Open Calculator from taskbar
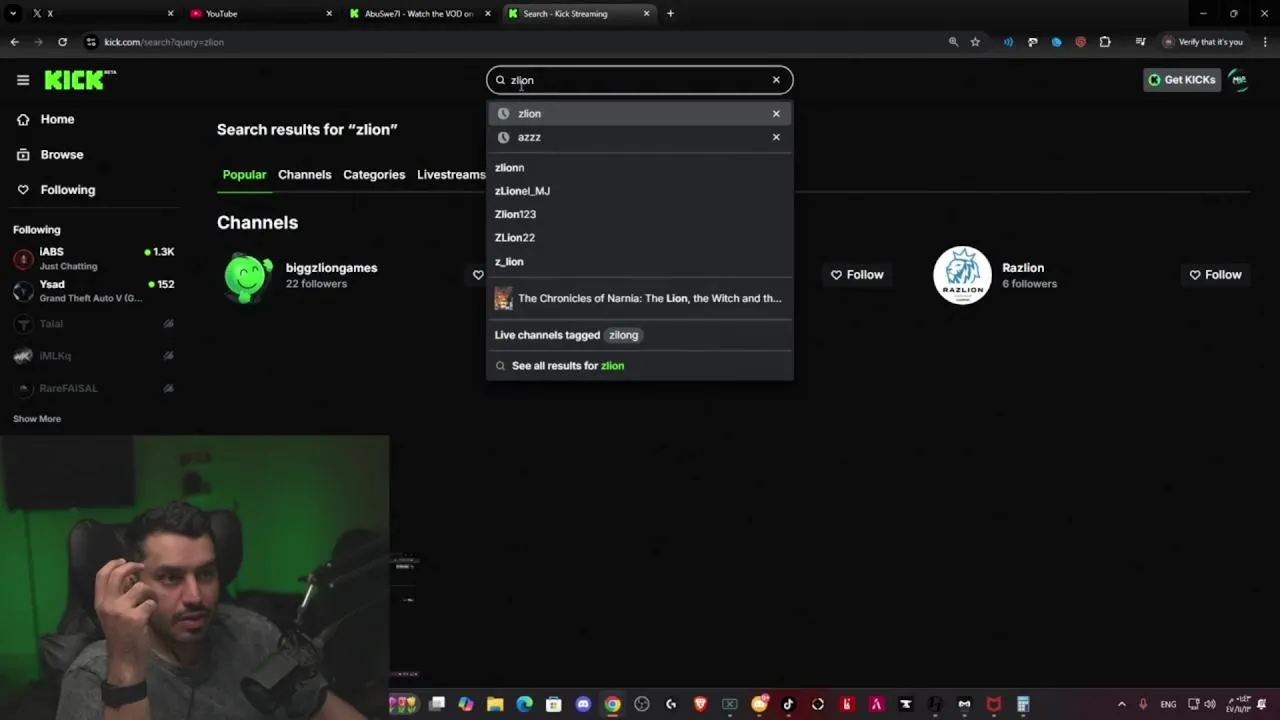 pyautogui.click(x=1023, y=704)
